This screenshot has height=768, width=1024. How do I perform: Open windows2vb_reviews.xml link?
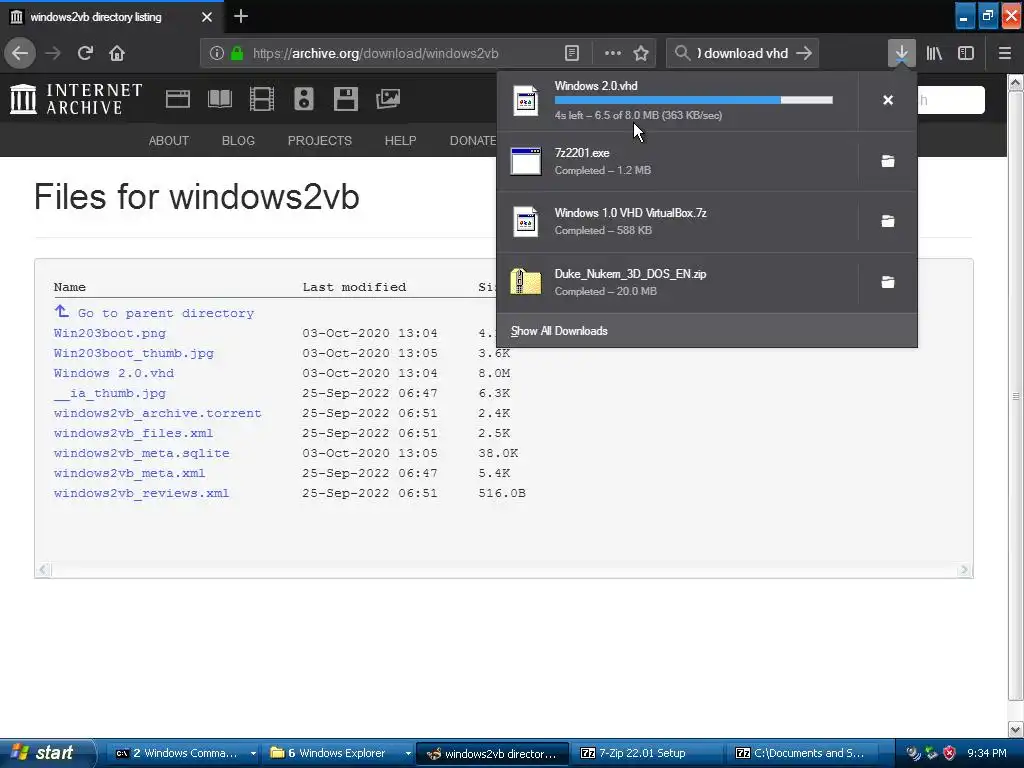pyautogui.click(x=141, y=493)
